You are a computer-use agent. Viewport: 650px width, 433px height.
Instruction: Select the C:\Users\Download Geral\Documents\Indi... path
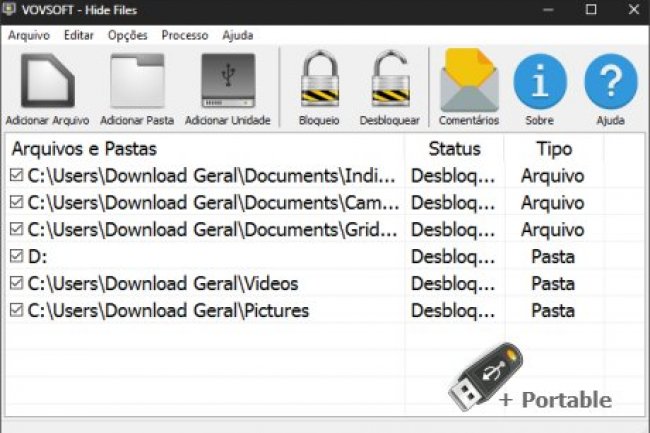pyautogui.click(x=211, y=176)
